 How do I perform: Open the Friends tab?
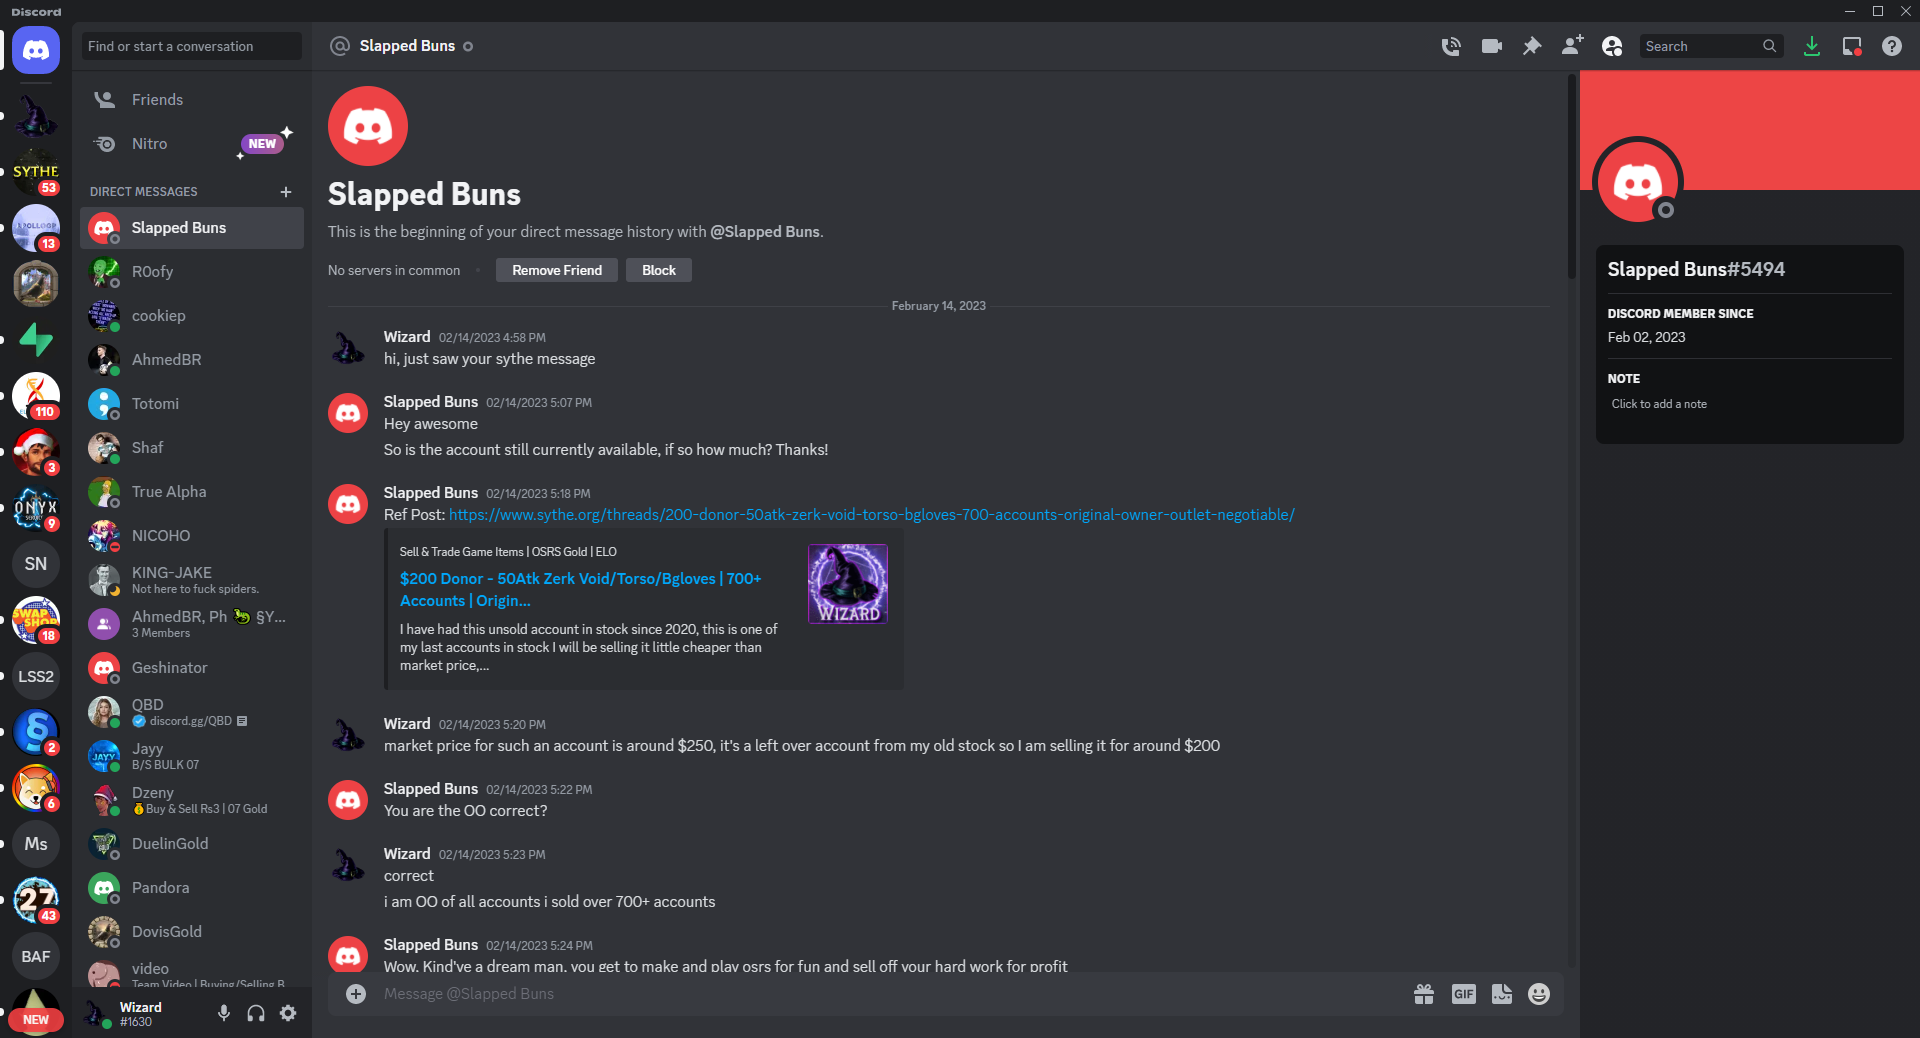pos(157,100)
